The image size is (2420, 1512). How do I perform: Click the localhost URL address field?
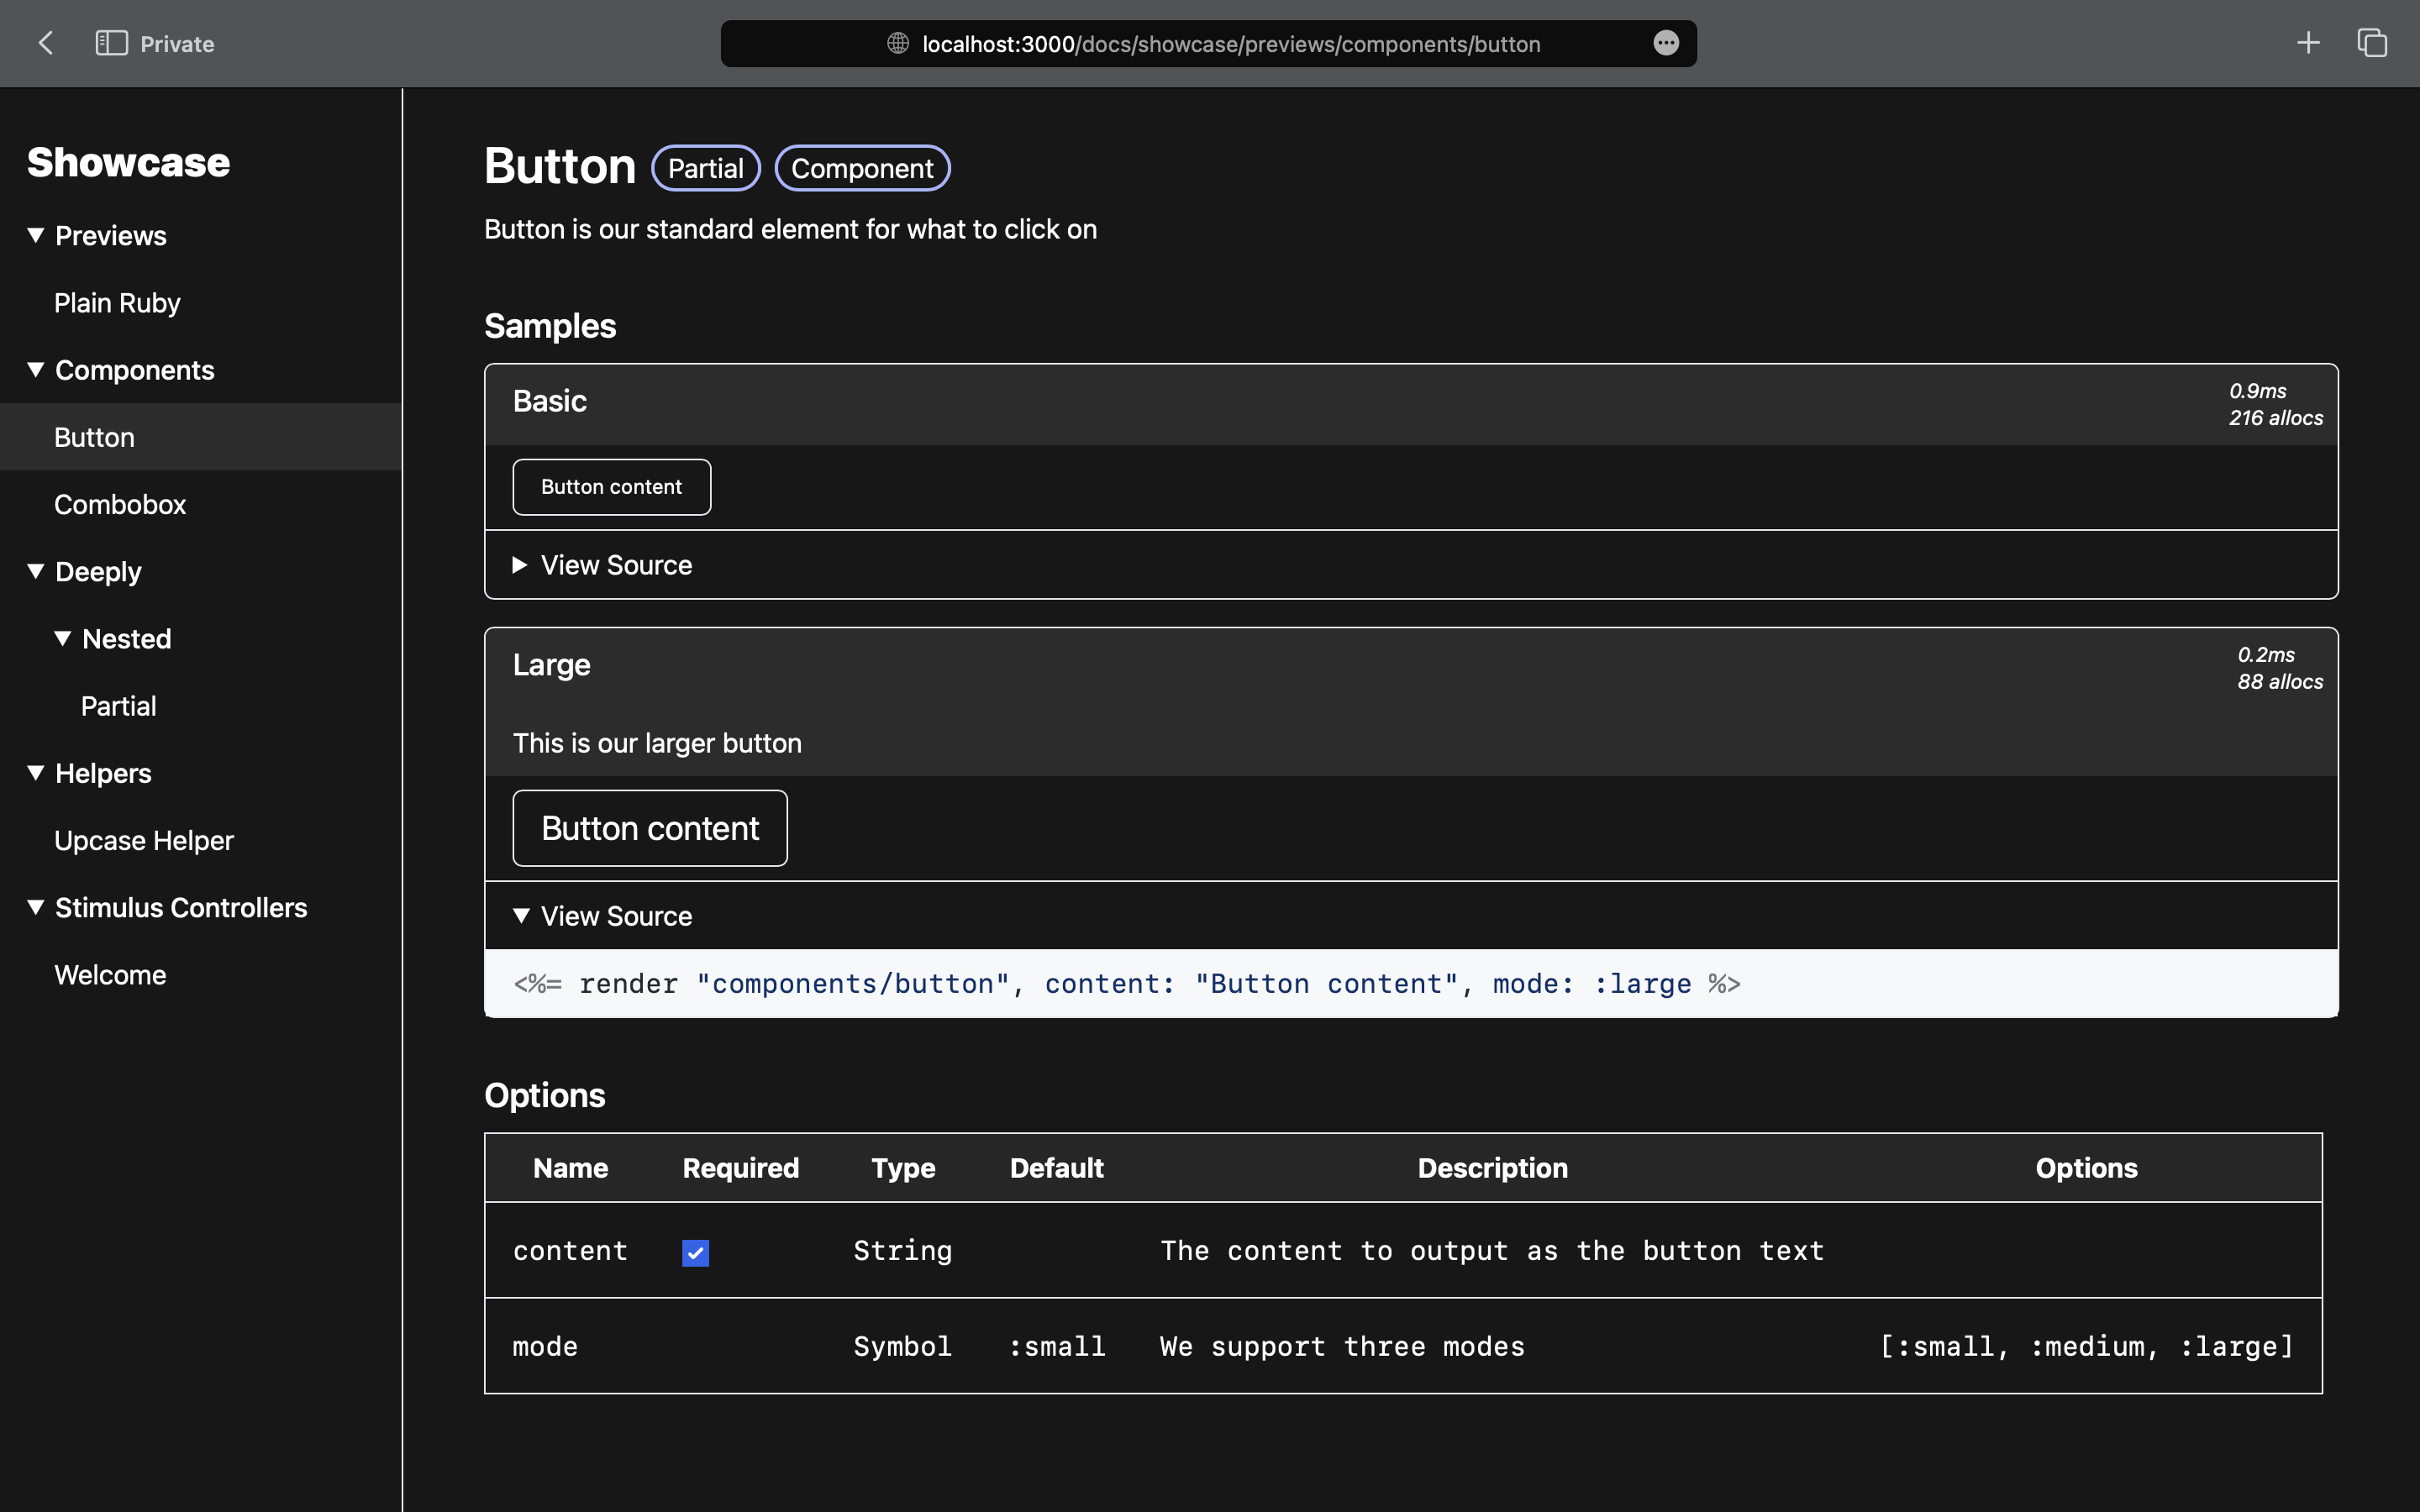coord(1230,44)
